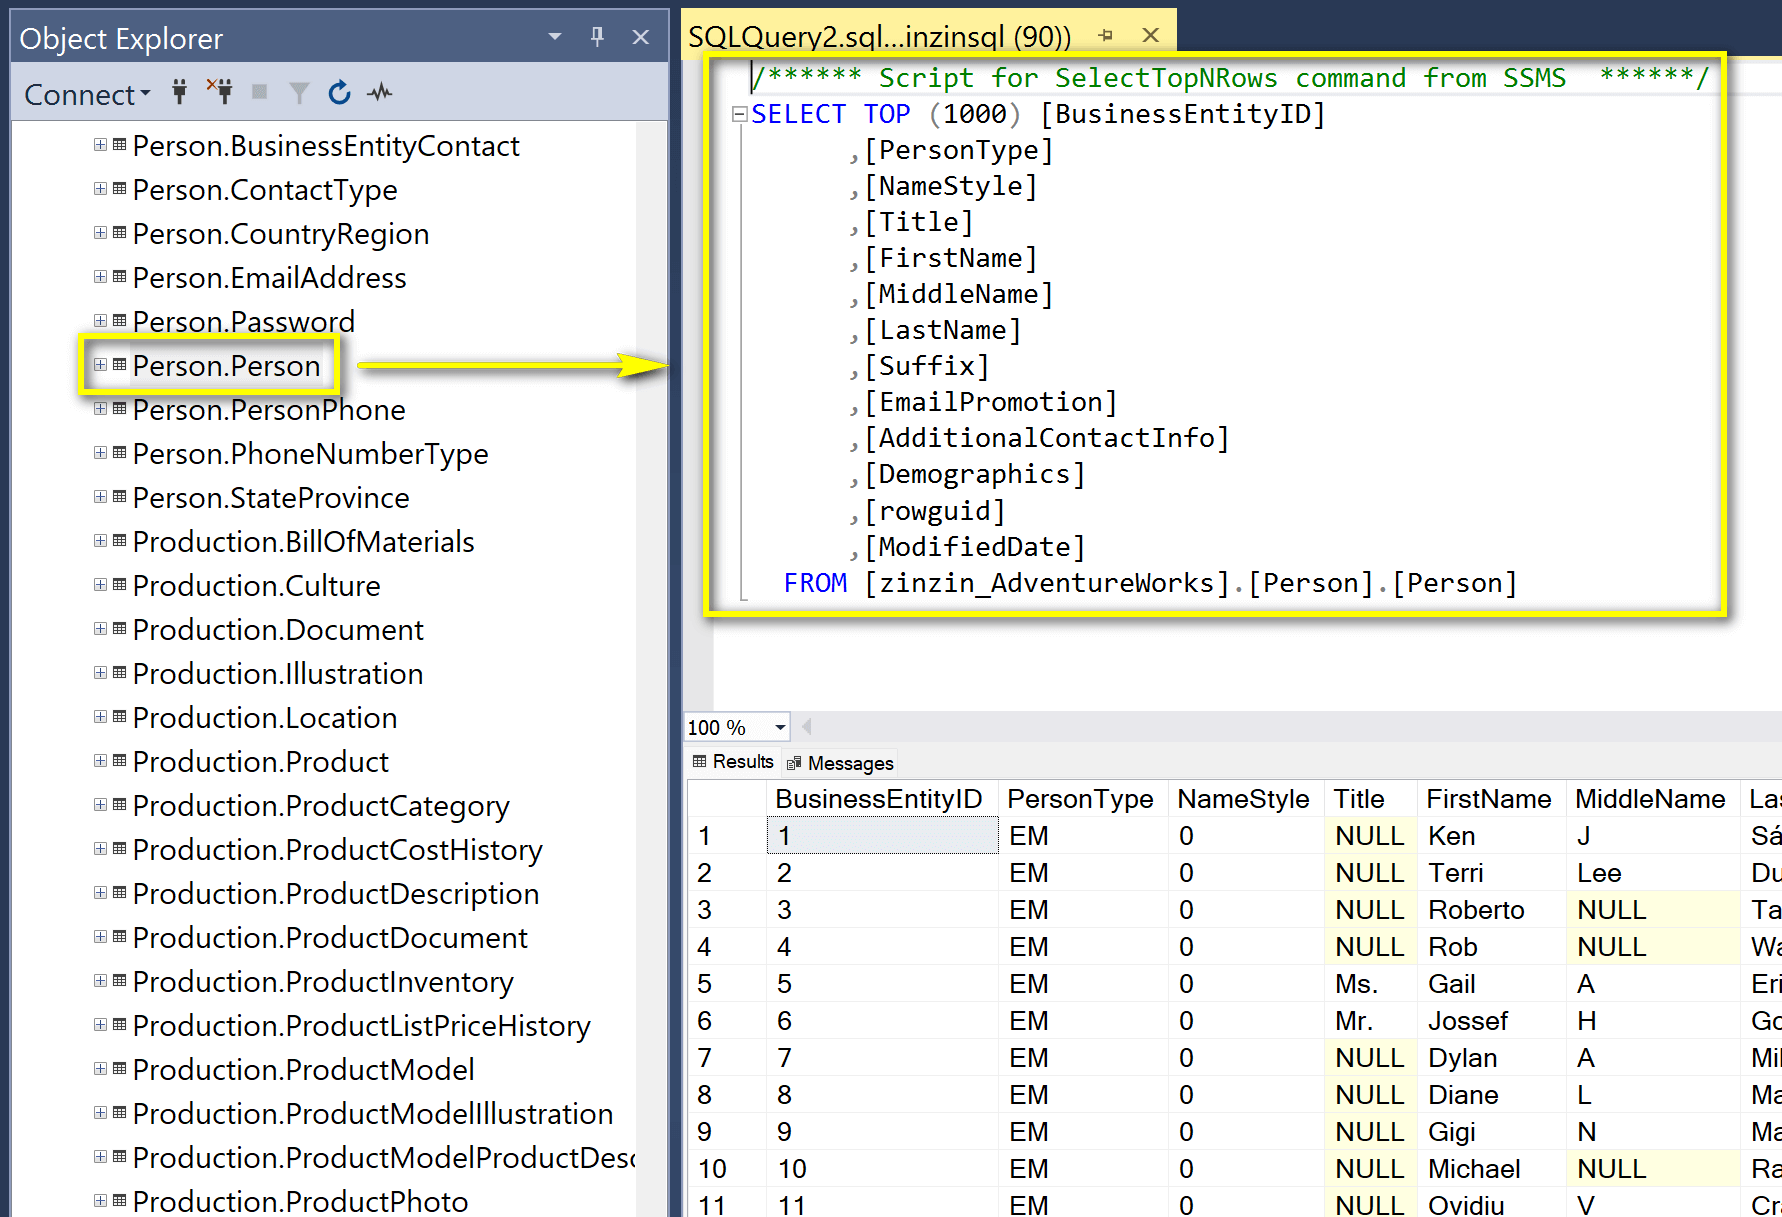Viewport: 1782px width, 1217px height.
Task: Switch to the Results tab
Action: (x=734, y=762)
